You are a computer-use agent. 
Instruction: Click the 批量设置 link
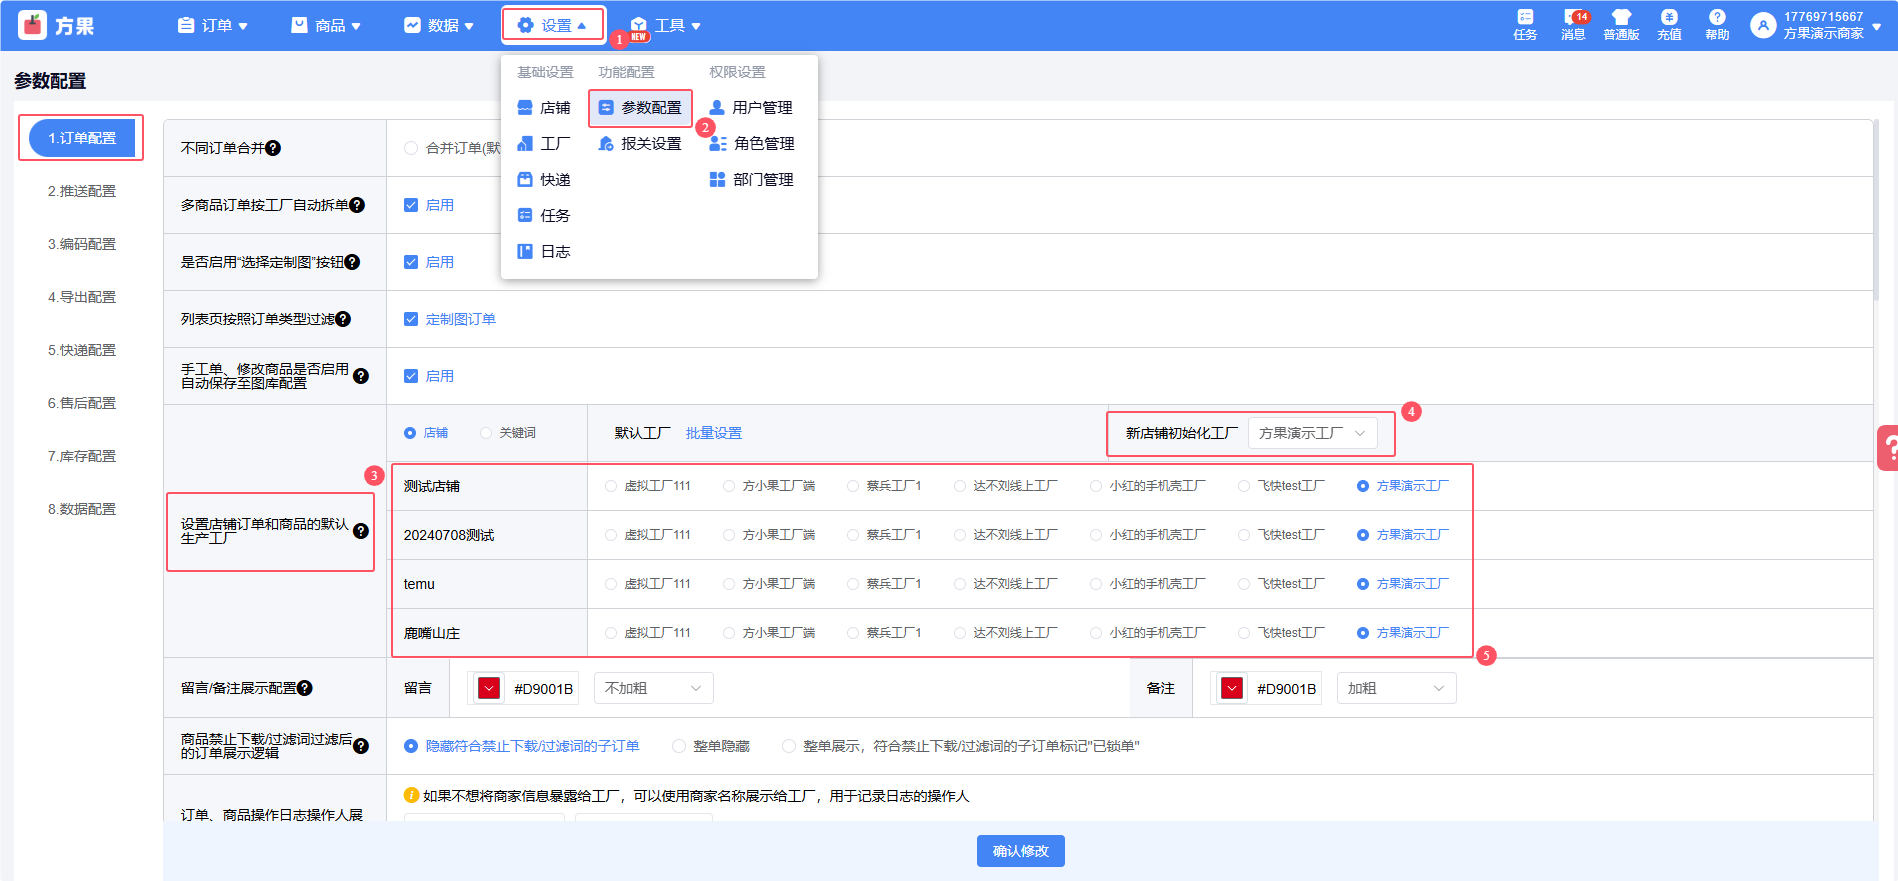point(714,433)
